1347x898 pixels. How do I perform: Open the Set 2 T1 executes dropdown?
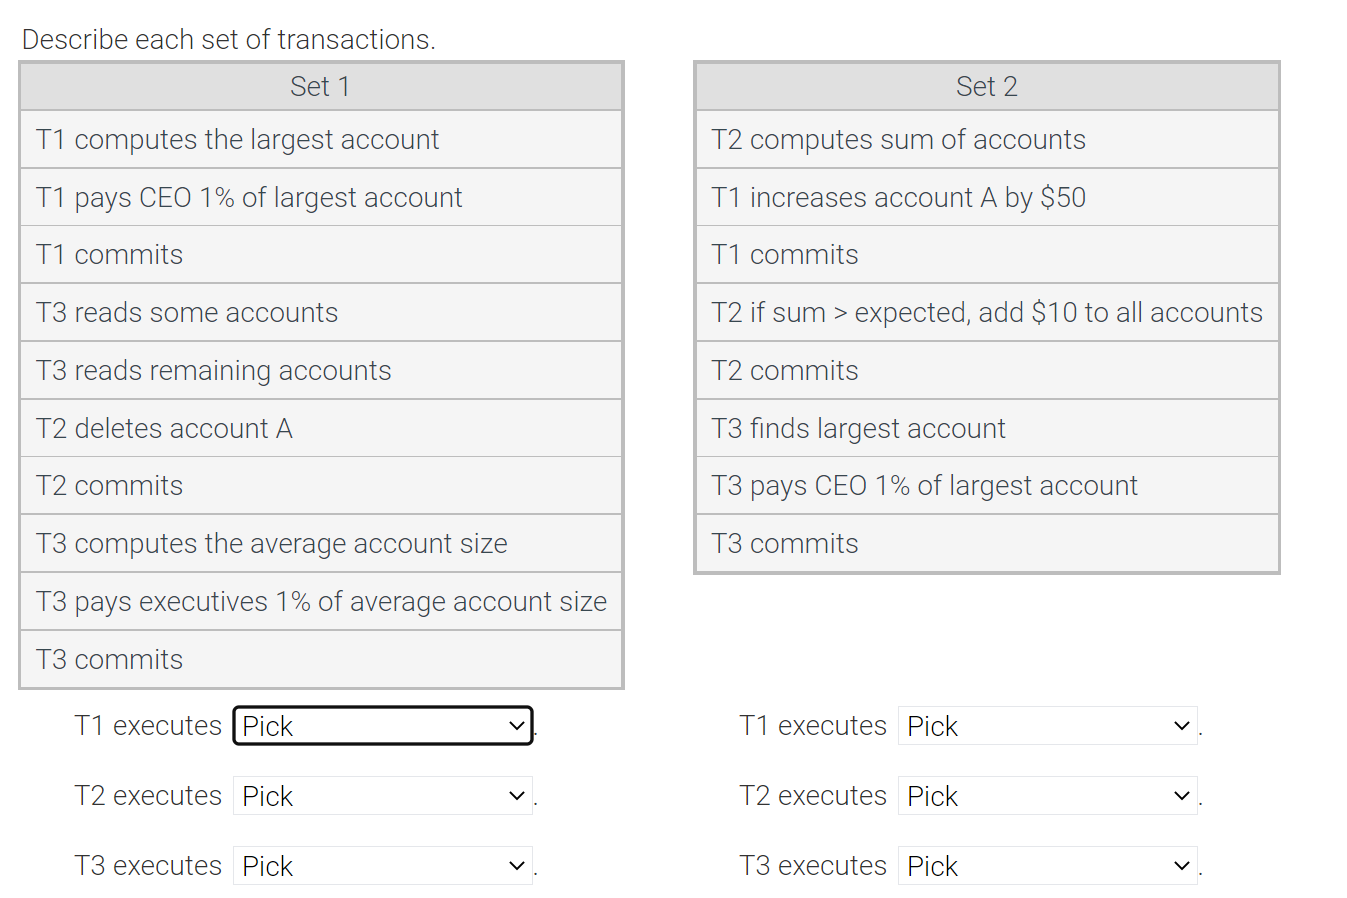(1048, 726)
